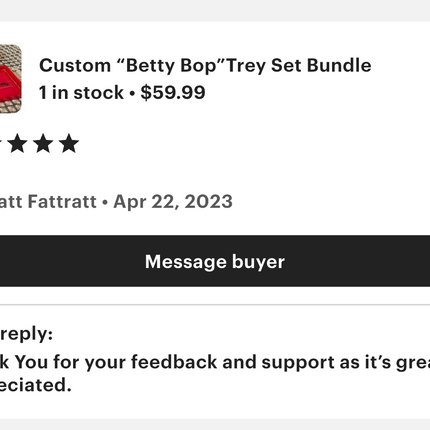
Task: Click the reply text about feedback and support
Action: click(x=215, y=362)
